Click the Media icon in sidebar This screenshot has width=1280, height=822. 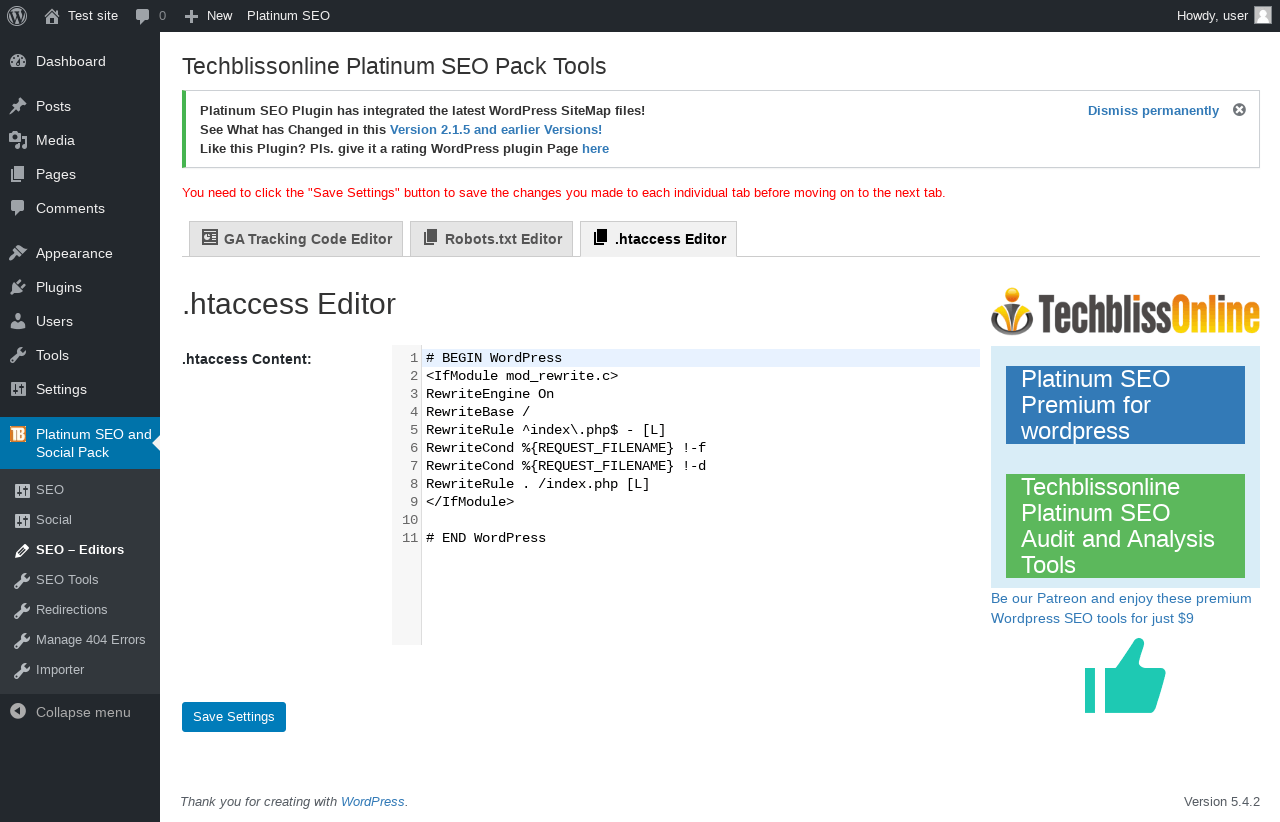18,140
